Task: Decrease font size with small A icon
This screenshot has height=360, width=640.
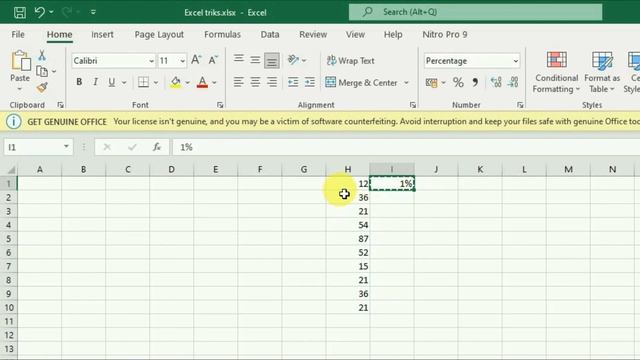Action: (213, 60)
